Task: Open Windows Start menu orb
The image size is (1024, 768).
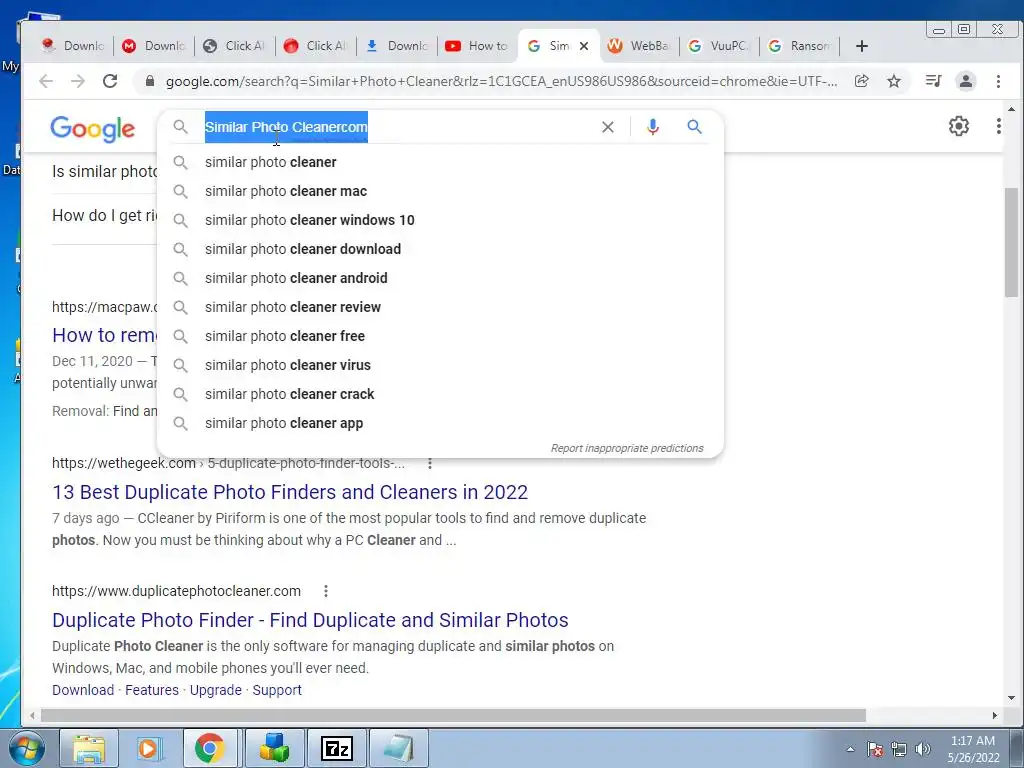Action: [x=26, y=748]
